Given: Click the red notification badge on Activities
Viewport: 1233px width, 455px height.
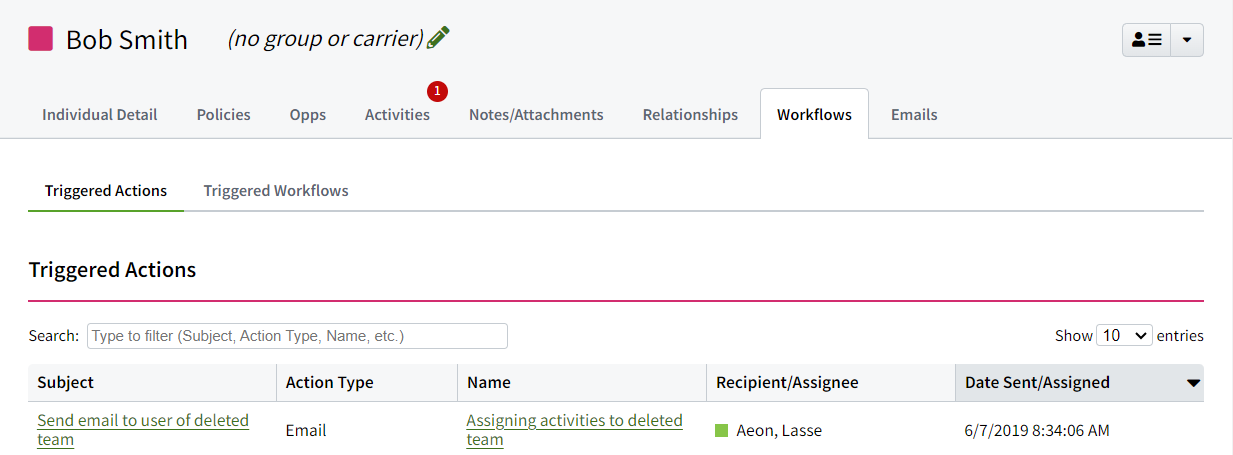Looking at the screenshot, I should click(437, 91).
